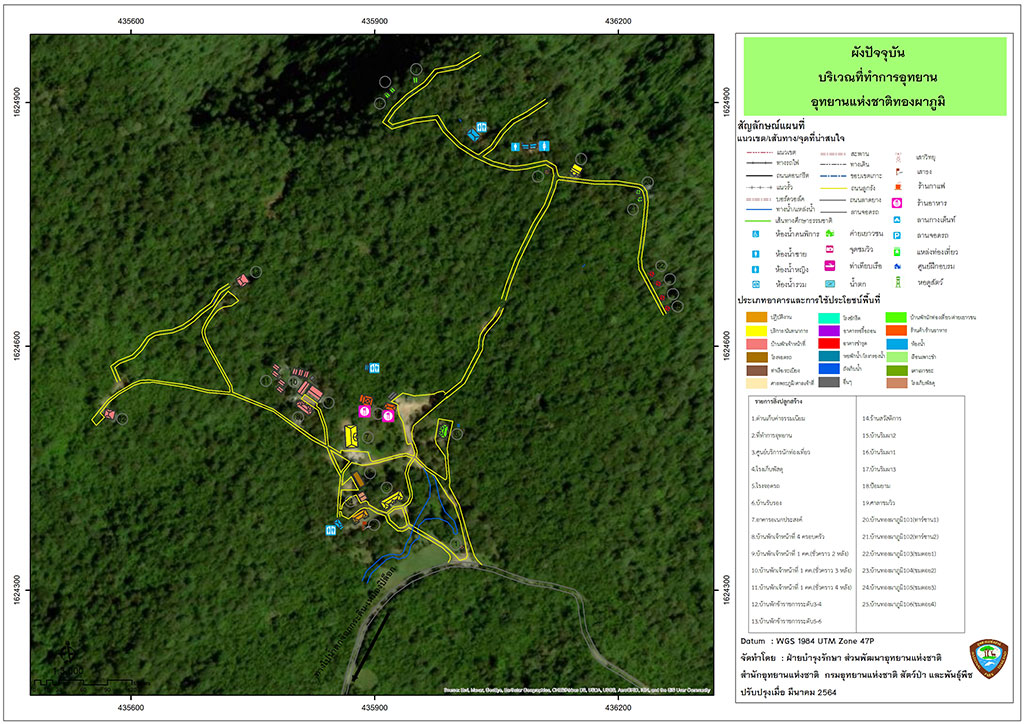Click the title 'ผังปัจจุบัน' in green header
Viewport: 1024px width, 724px height.
tap(878, 52)
